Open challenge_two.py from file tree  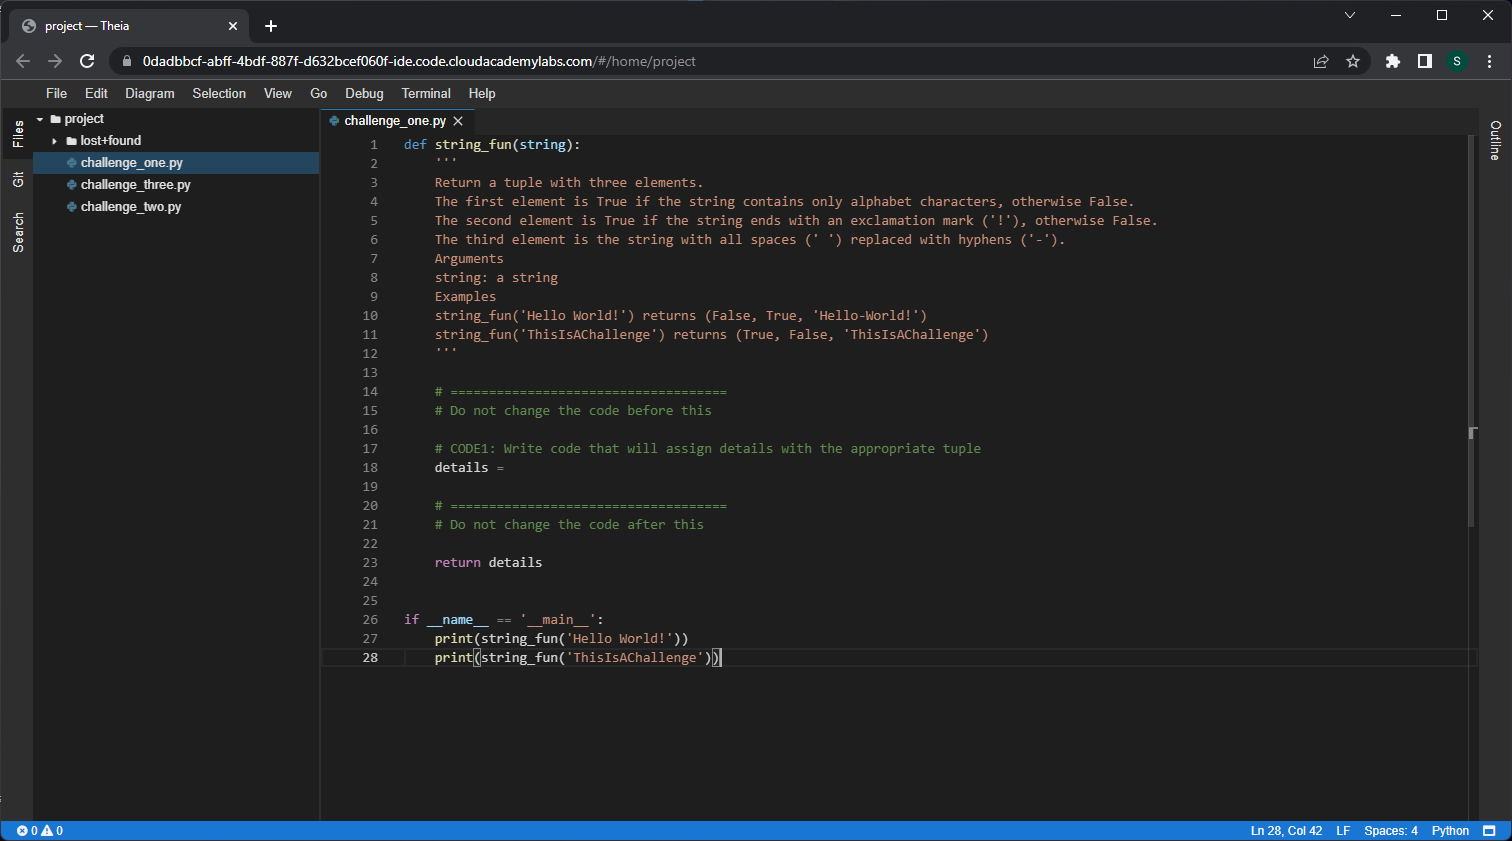coord(176,207)
